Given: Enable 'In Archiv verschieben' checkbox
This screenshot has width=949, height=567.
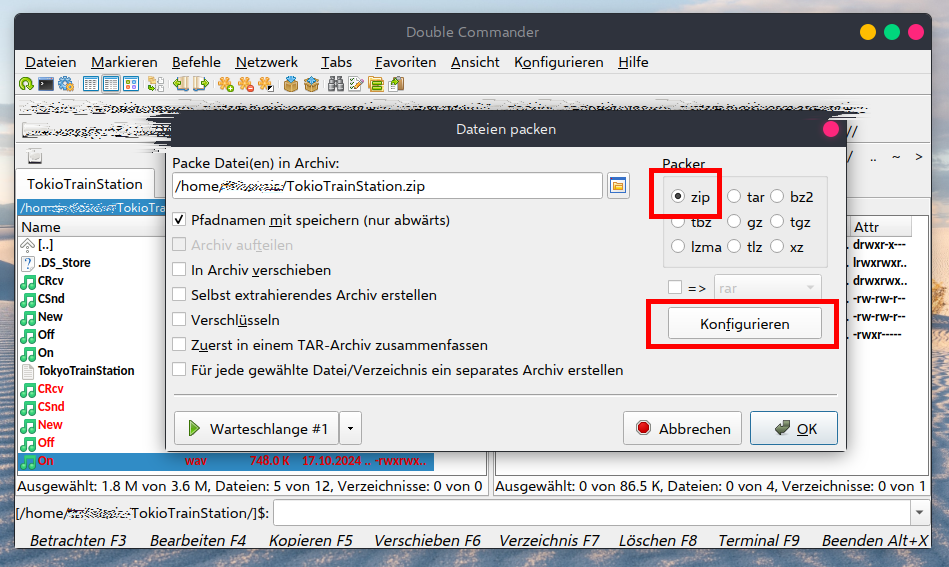Looking at the screenshot, I should point(180,270).
